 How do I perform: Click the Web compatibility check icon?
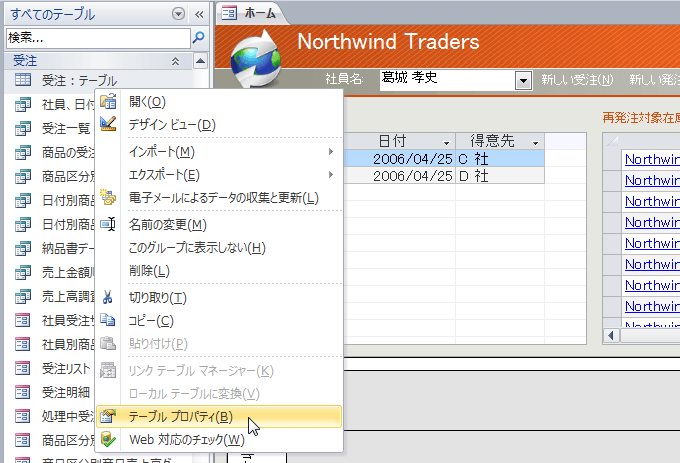click(108, 439)
